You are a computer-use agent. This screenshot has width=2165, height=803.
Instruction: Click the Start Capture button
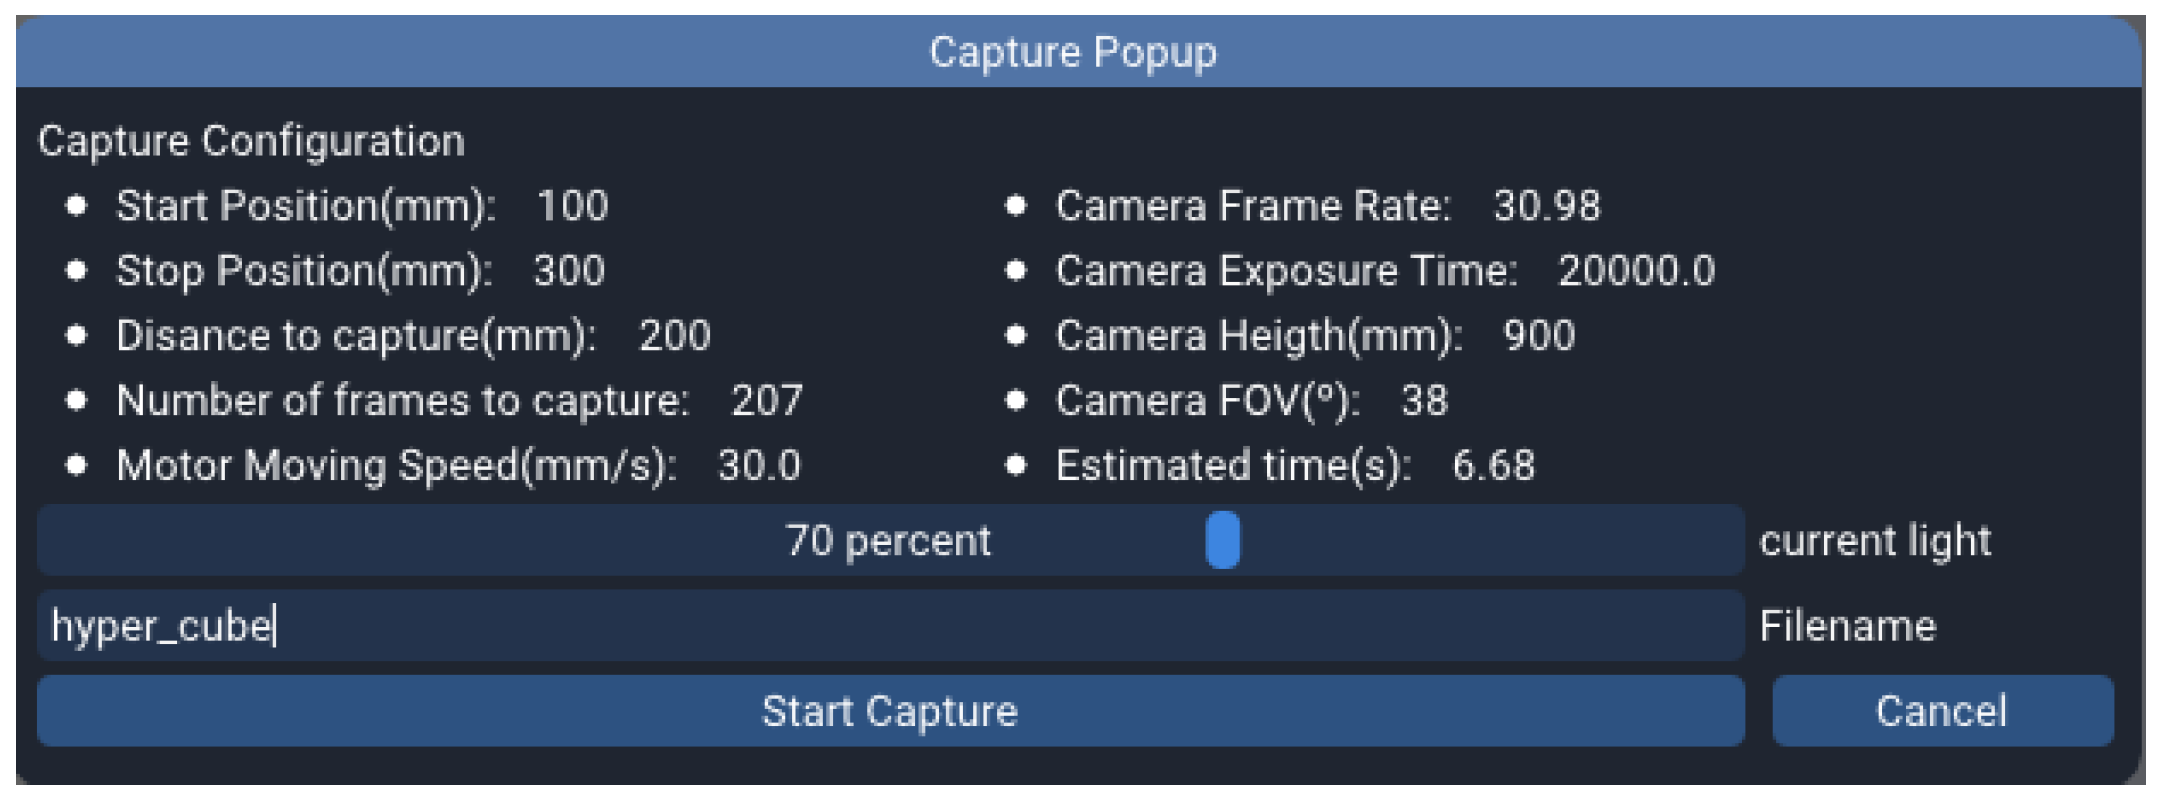pyautogui.click(x=889, y=711)
